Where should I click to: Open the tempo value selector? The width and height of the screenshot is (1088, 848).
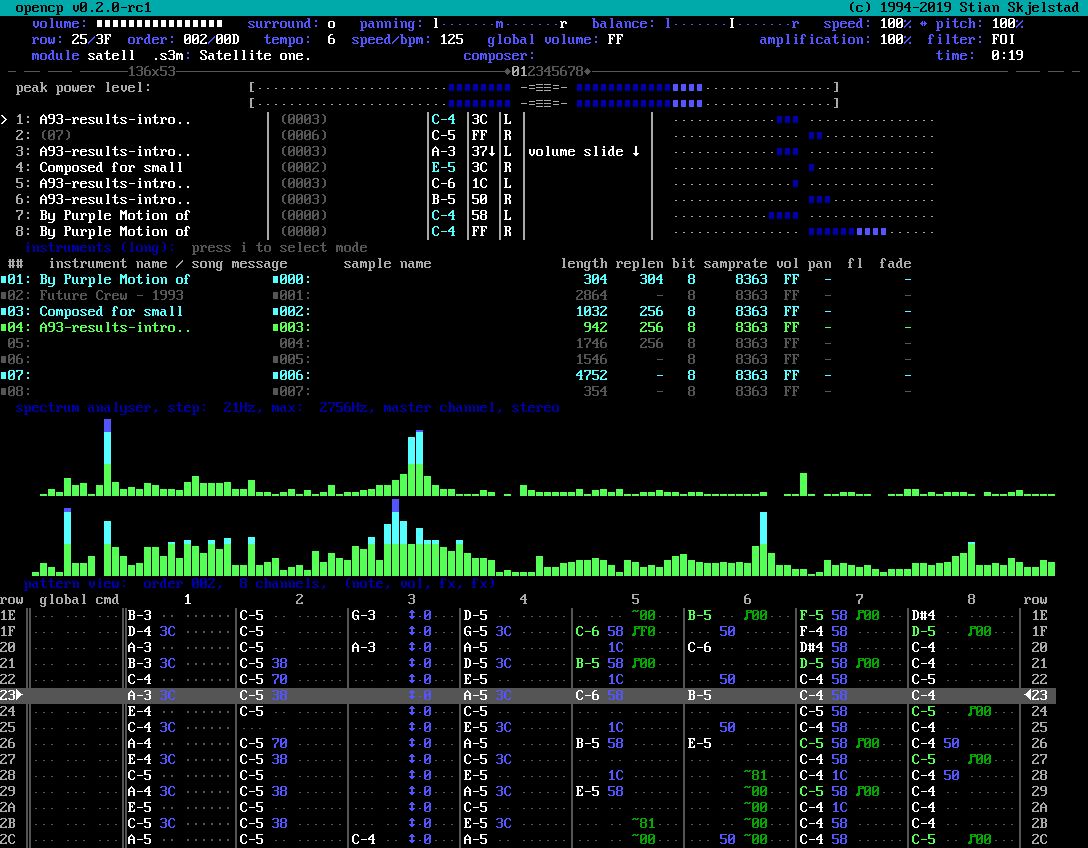click(330, 39)
